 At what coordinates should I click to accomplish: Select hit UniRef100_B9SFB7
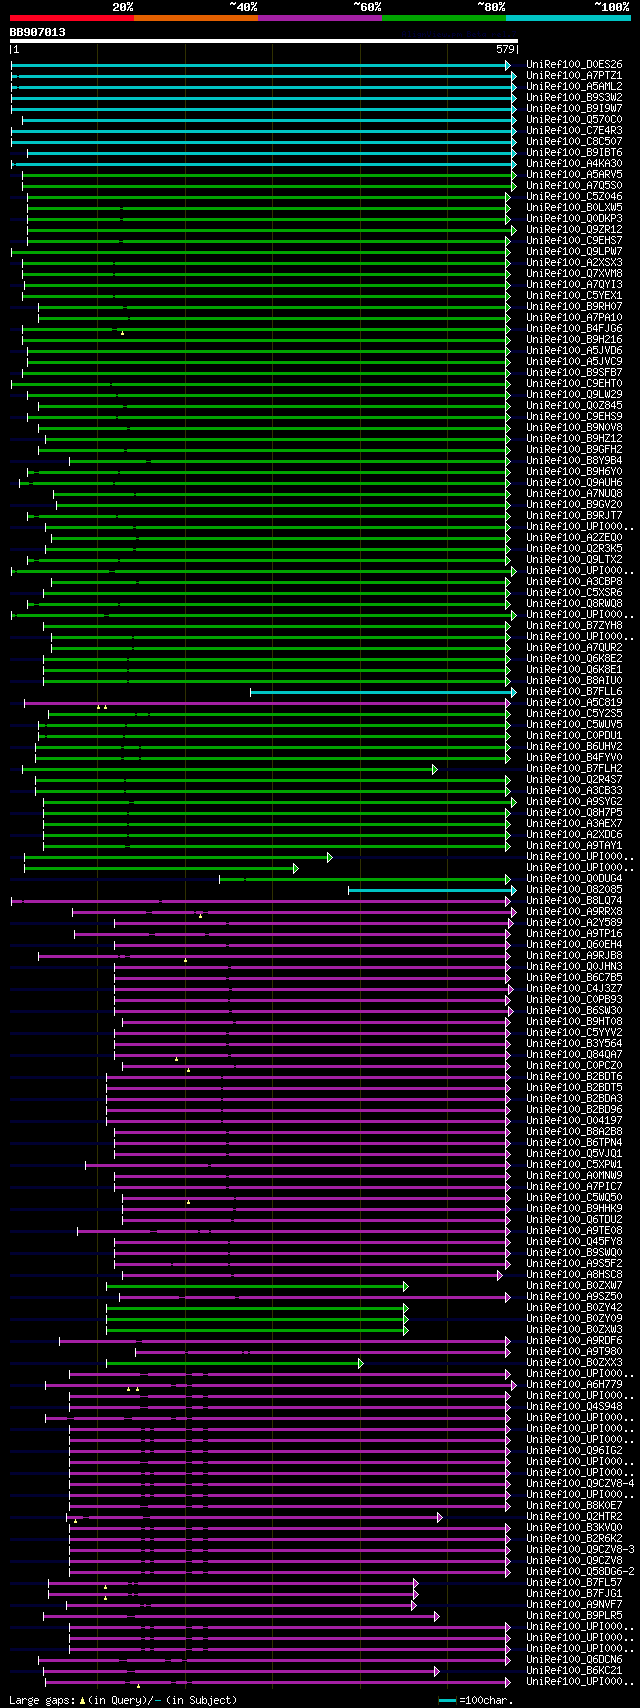click(x=574, y=373)
